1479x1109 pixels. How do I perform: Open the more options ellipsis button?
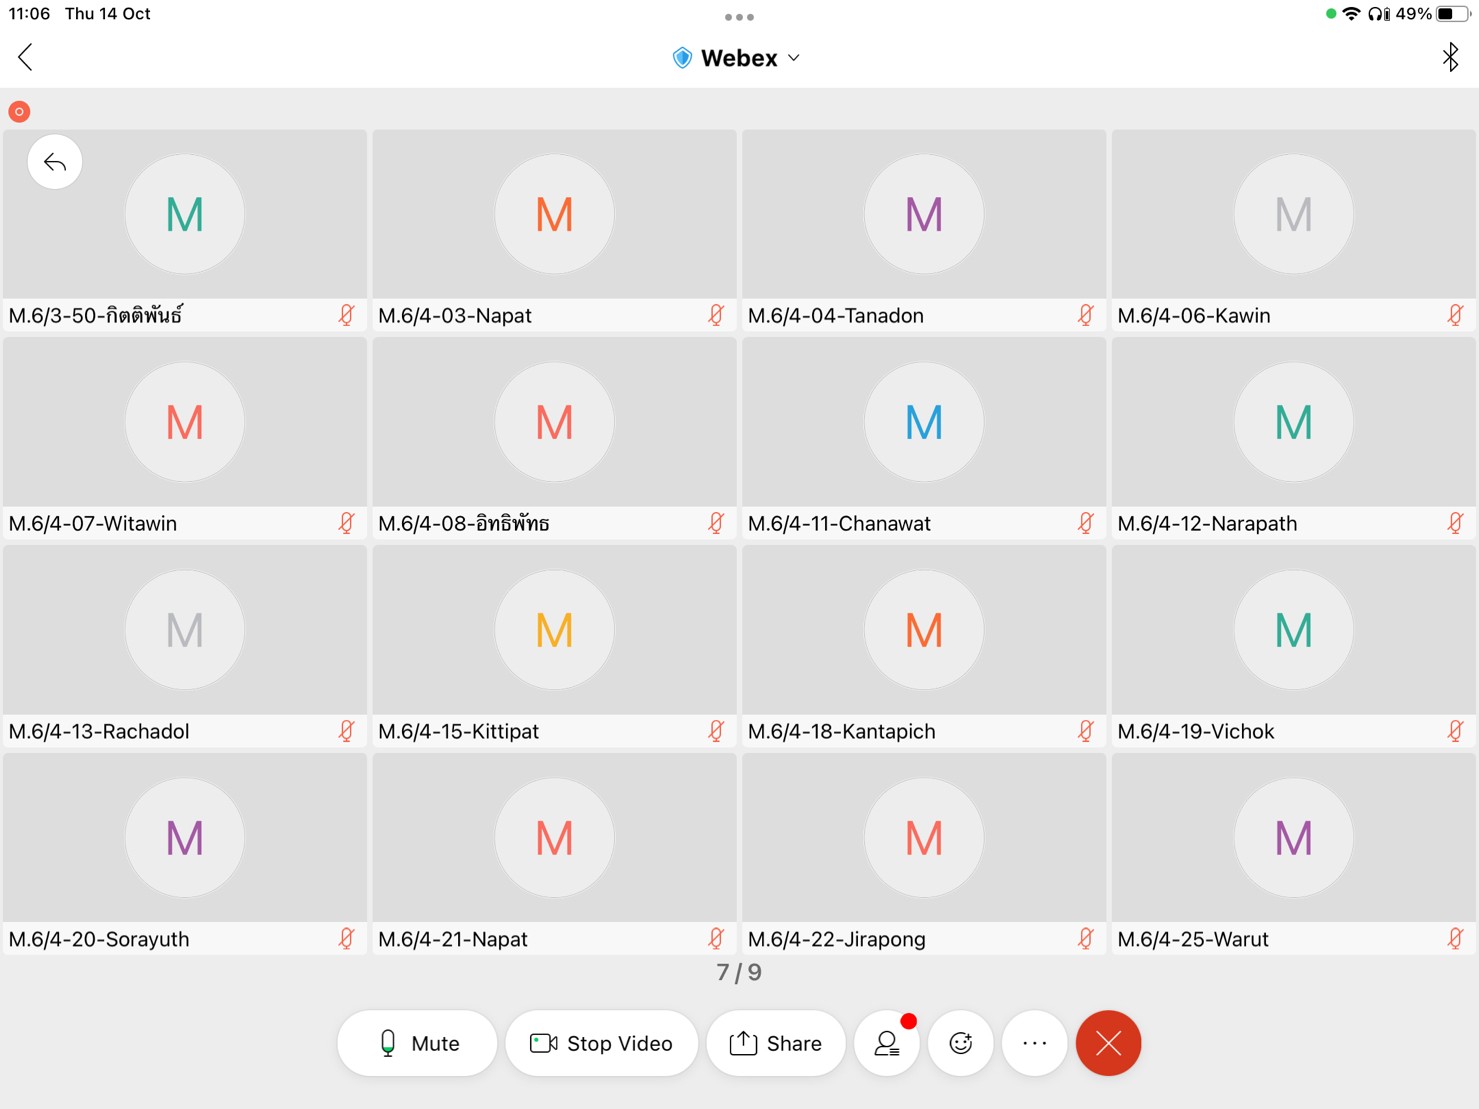(x=1034, y=1043)
